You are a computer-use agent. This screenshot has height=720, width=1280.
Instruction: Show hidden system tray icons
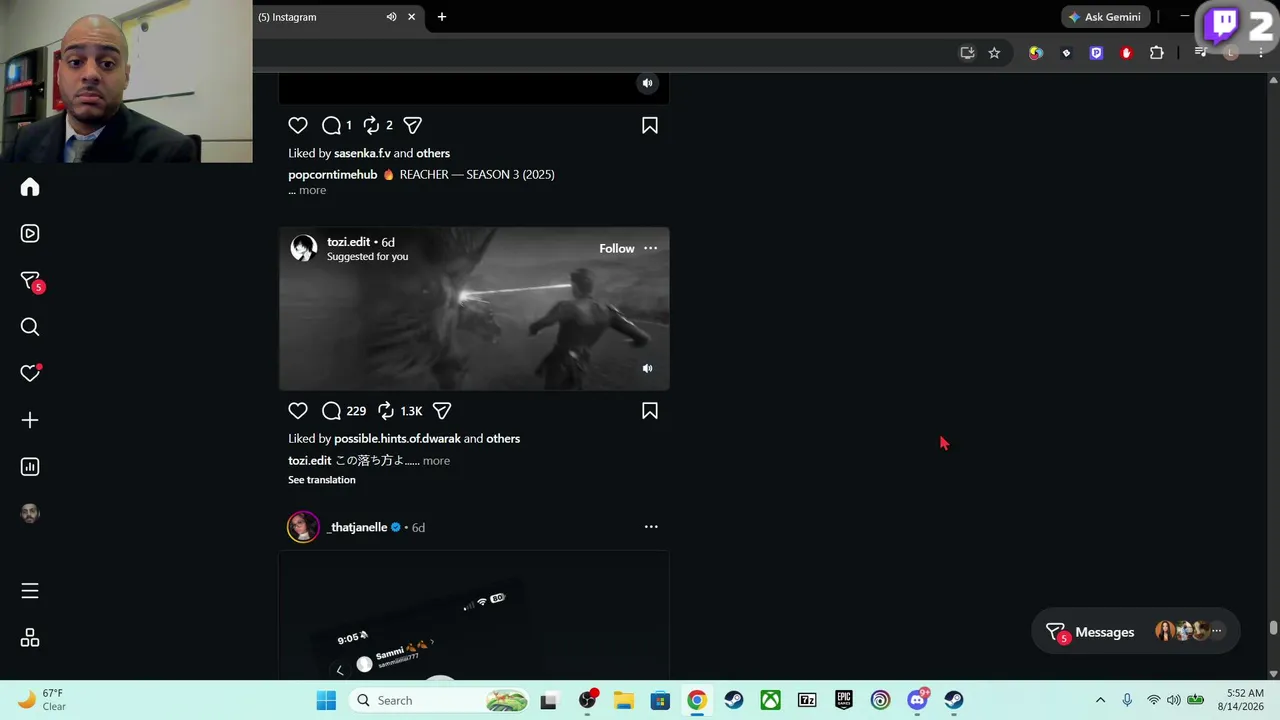coord(1101,700)
